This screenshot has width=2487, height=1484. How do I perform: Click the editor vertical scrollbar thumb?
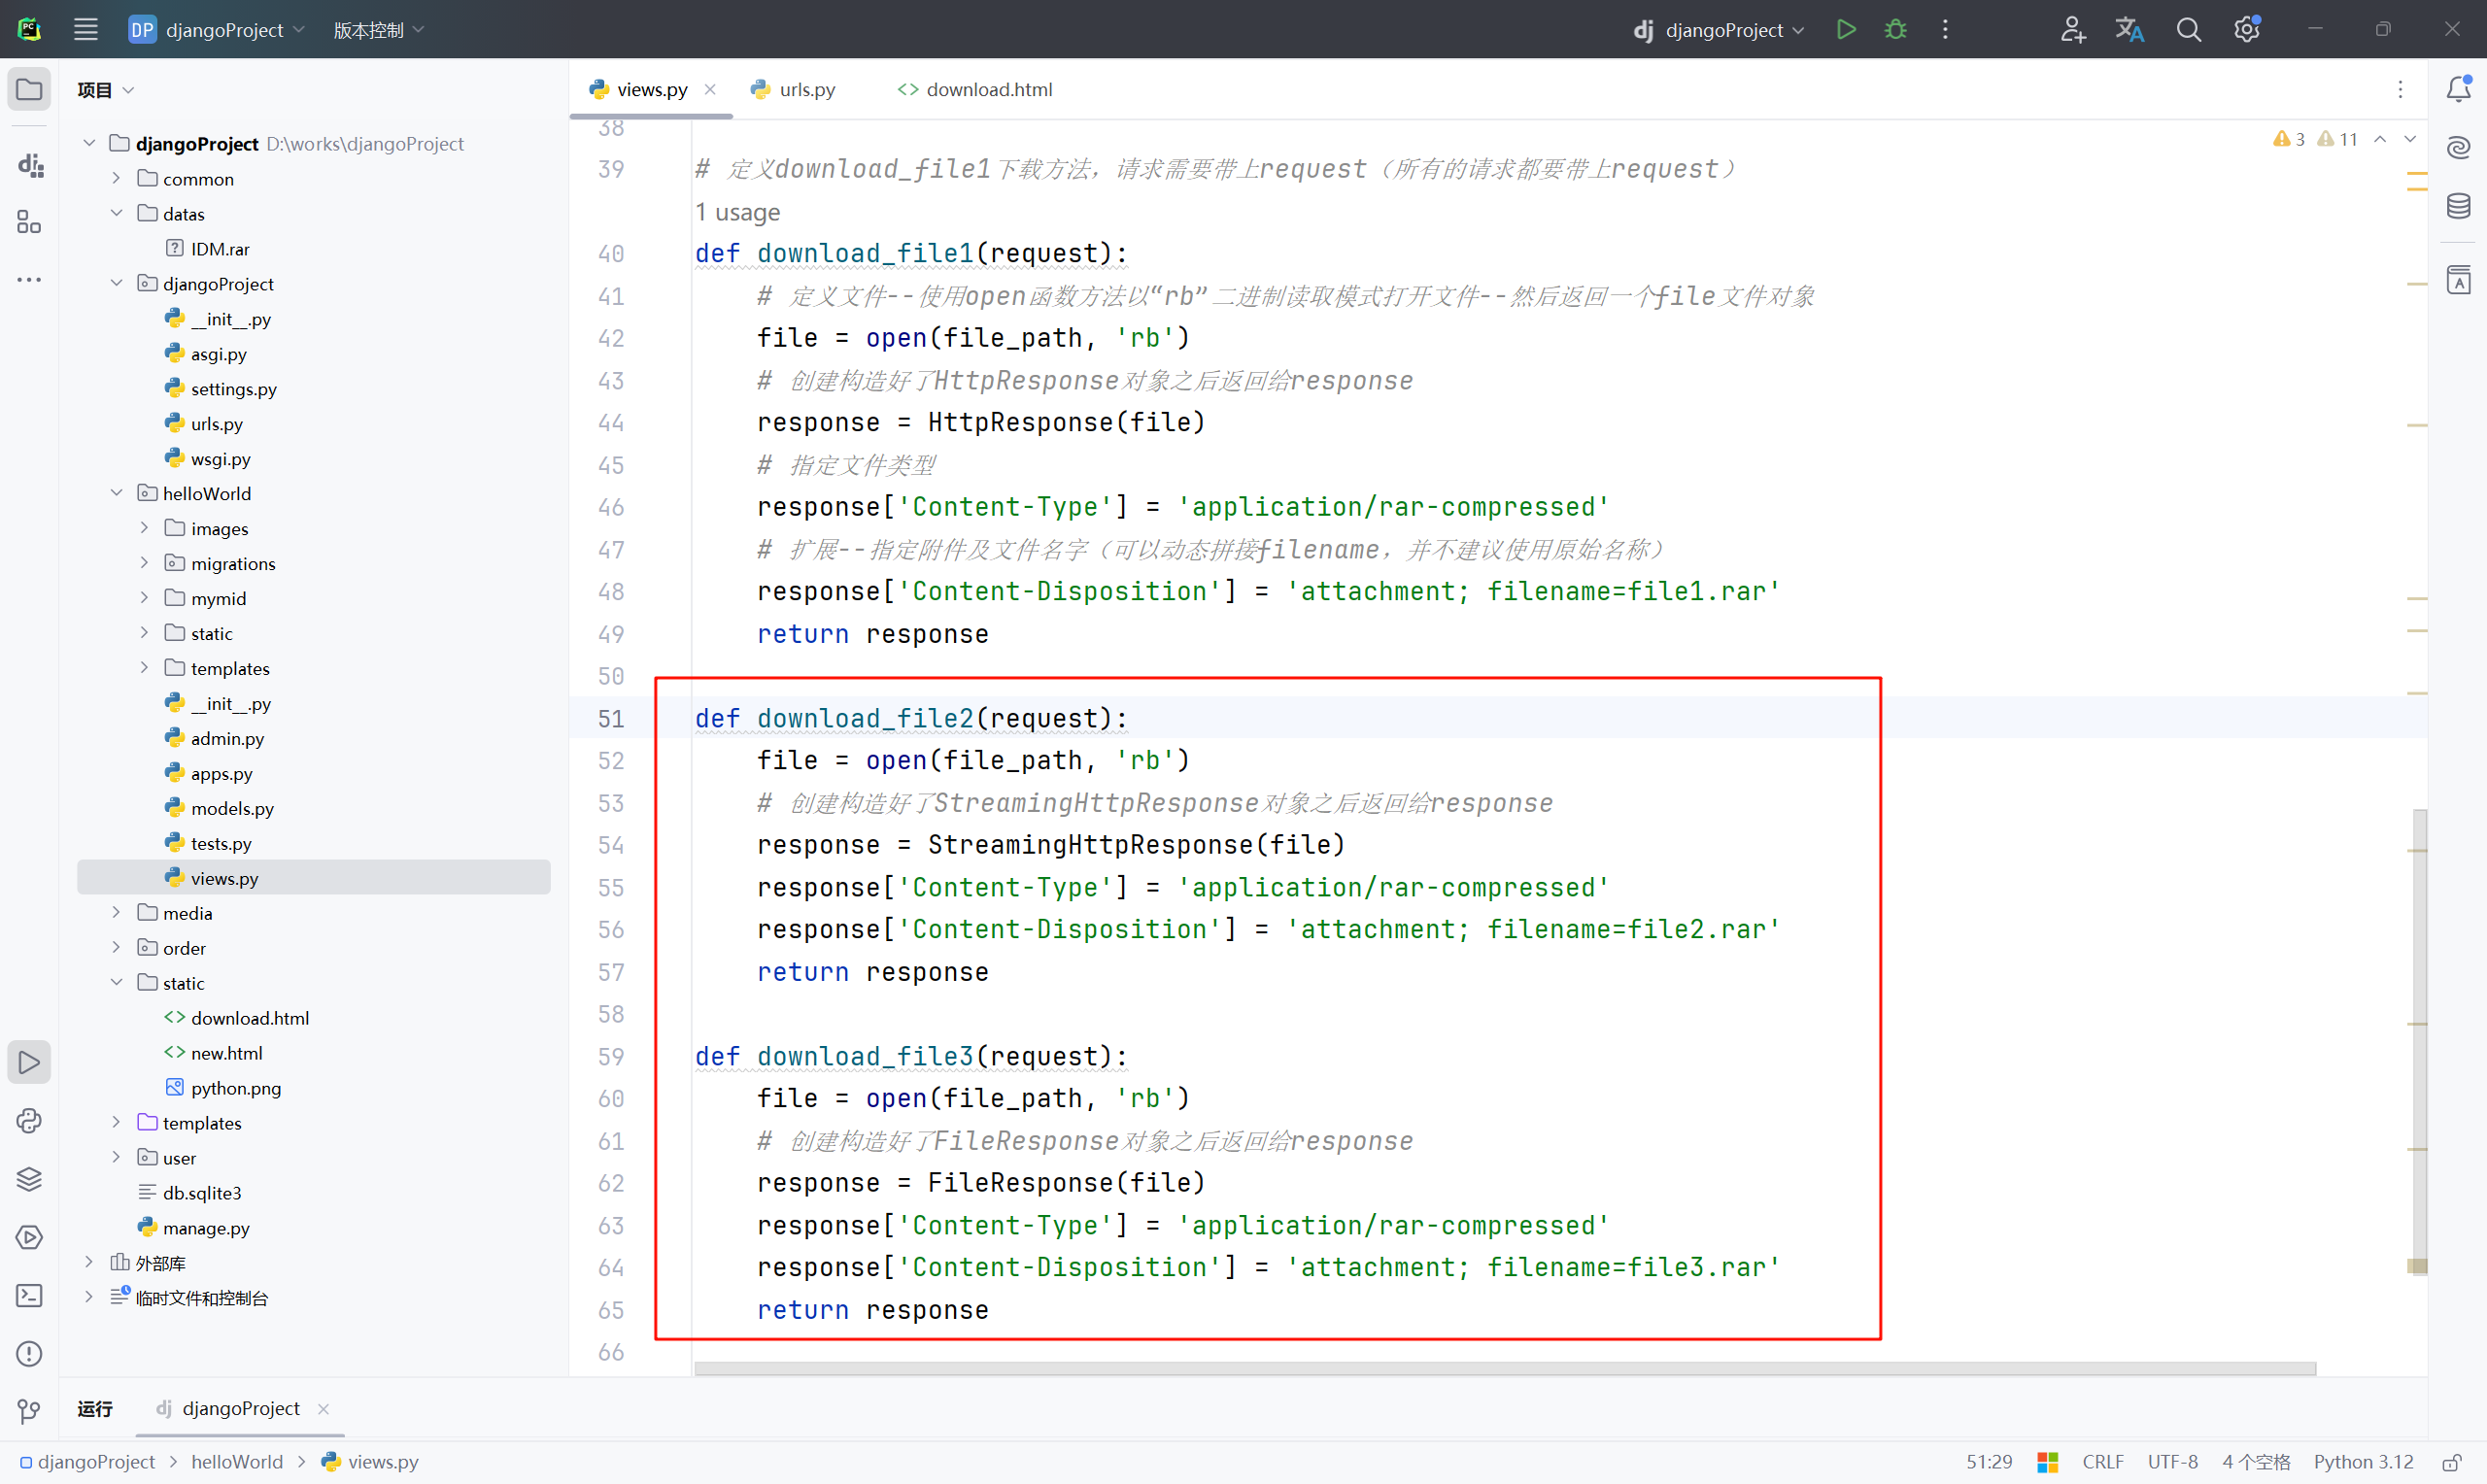pyautogui.click(x=2418, y=1040)
